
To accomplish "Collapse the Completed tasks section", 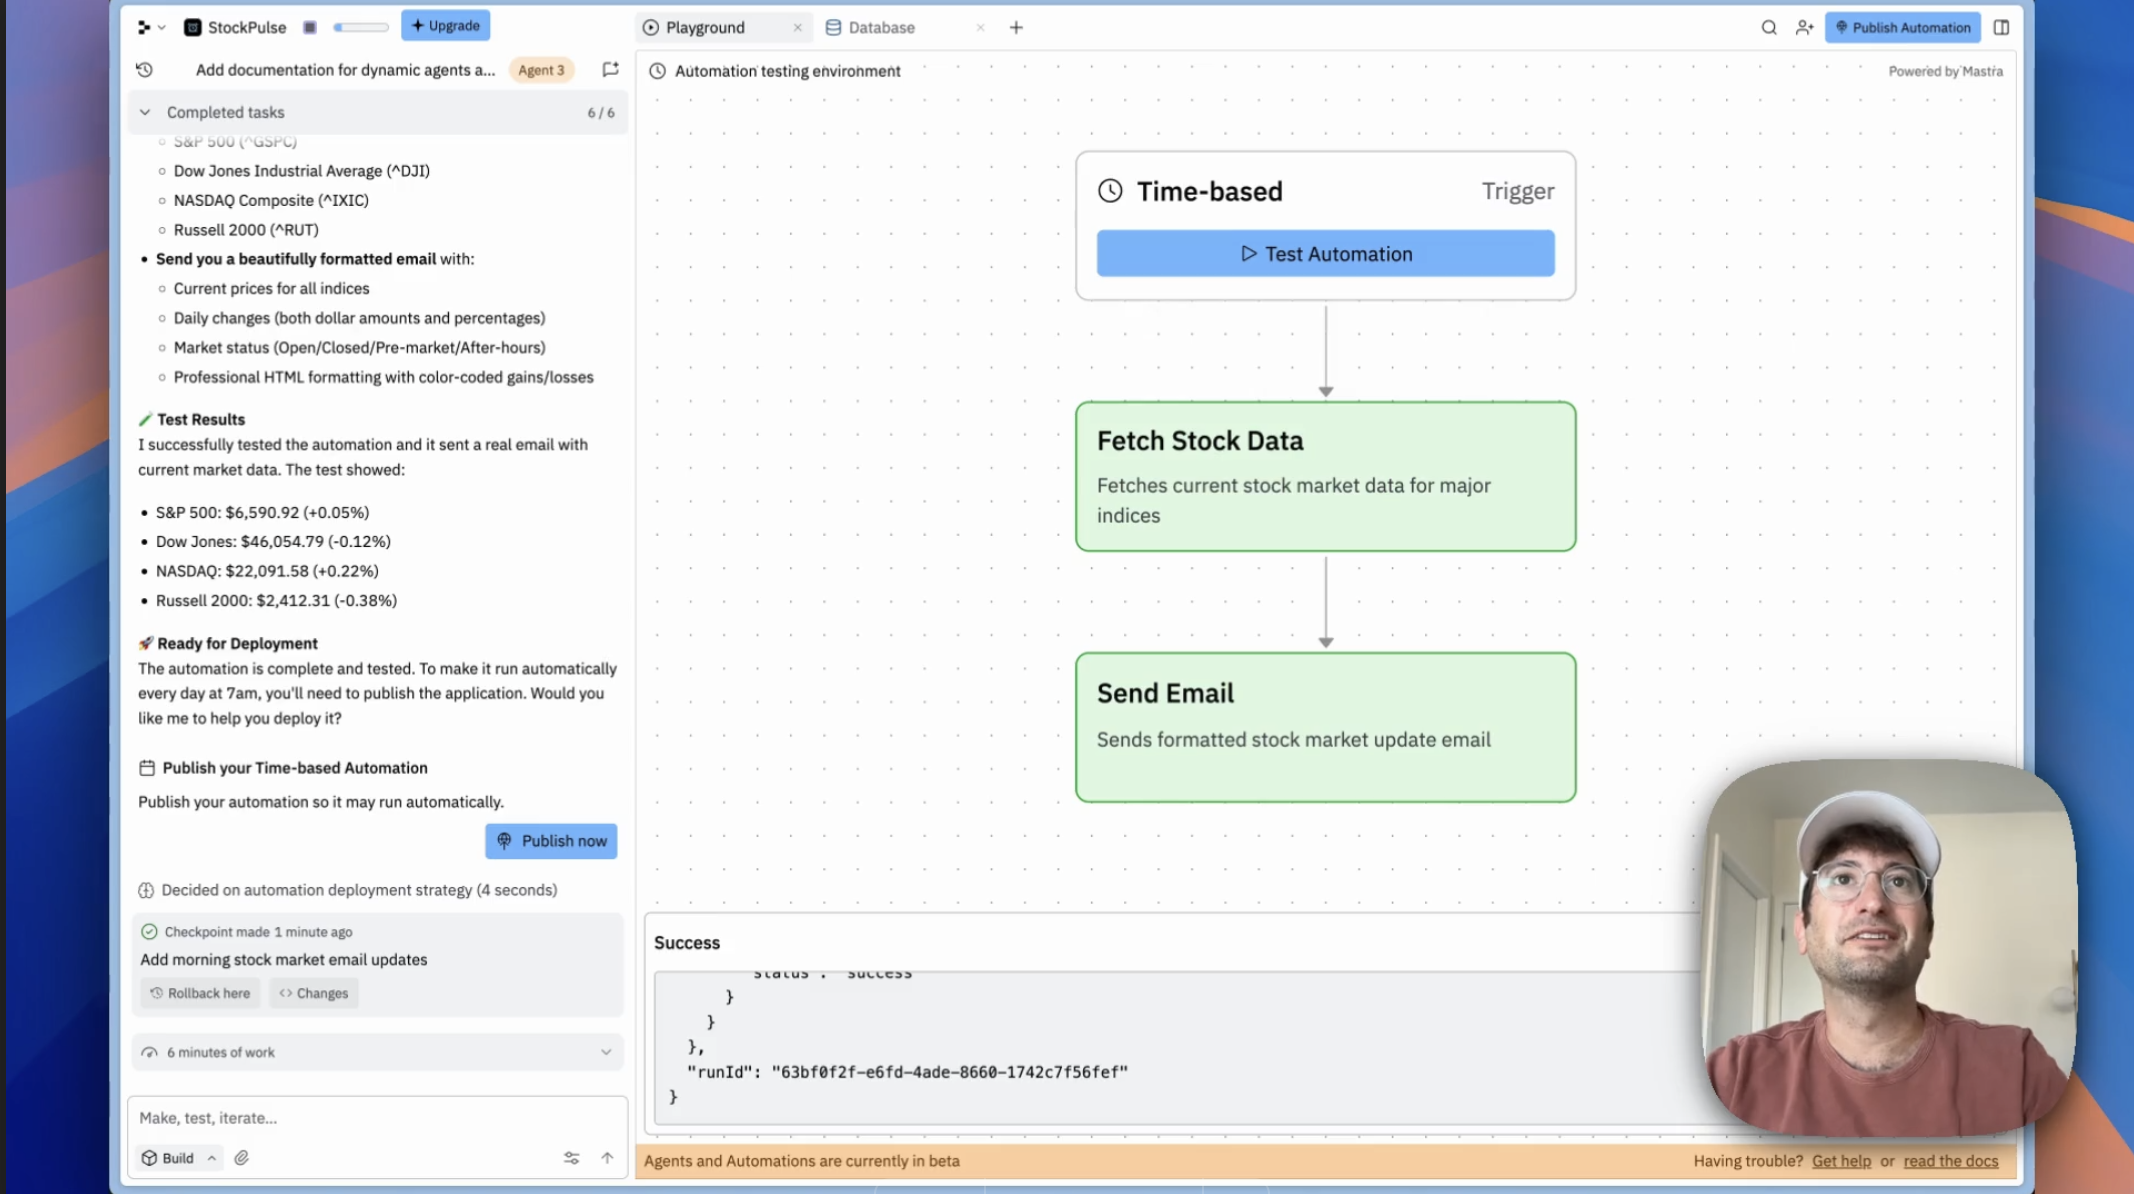I will point(145,112).
